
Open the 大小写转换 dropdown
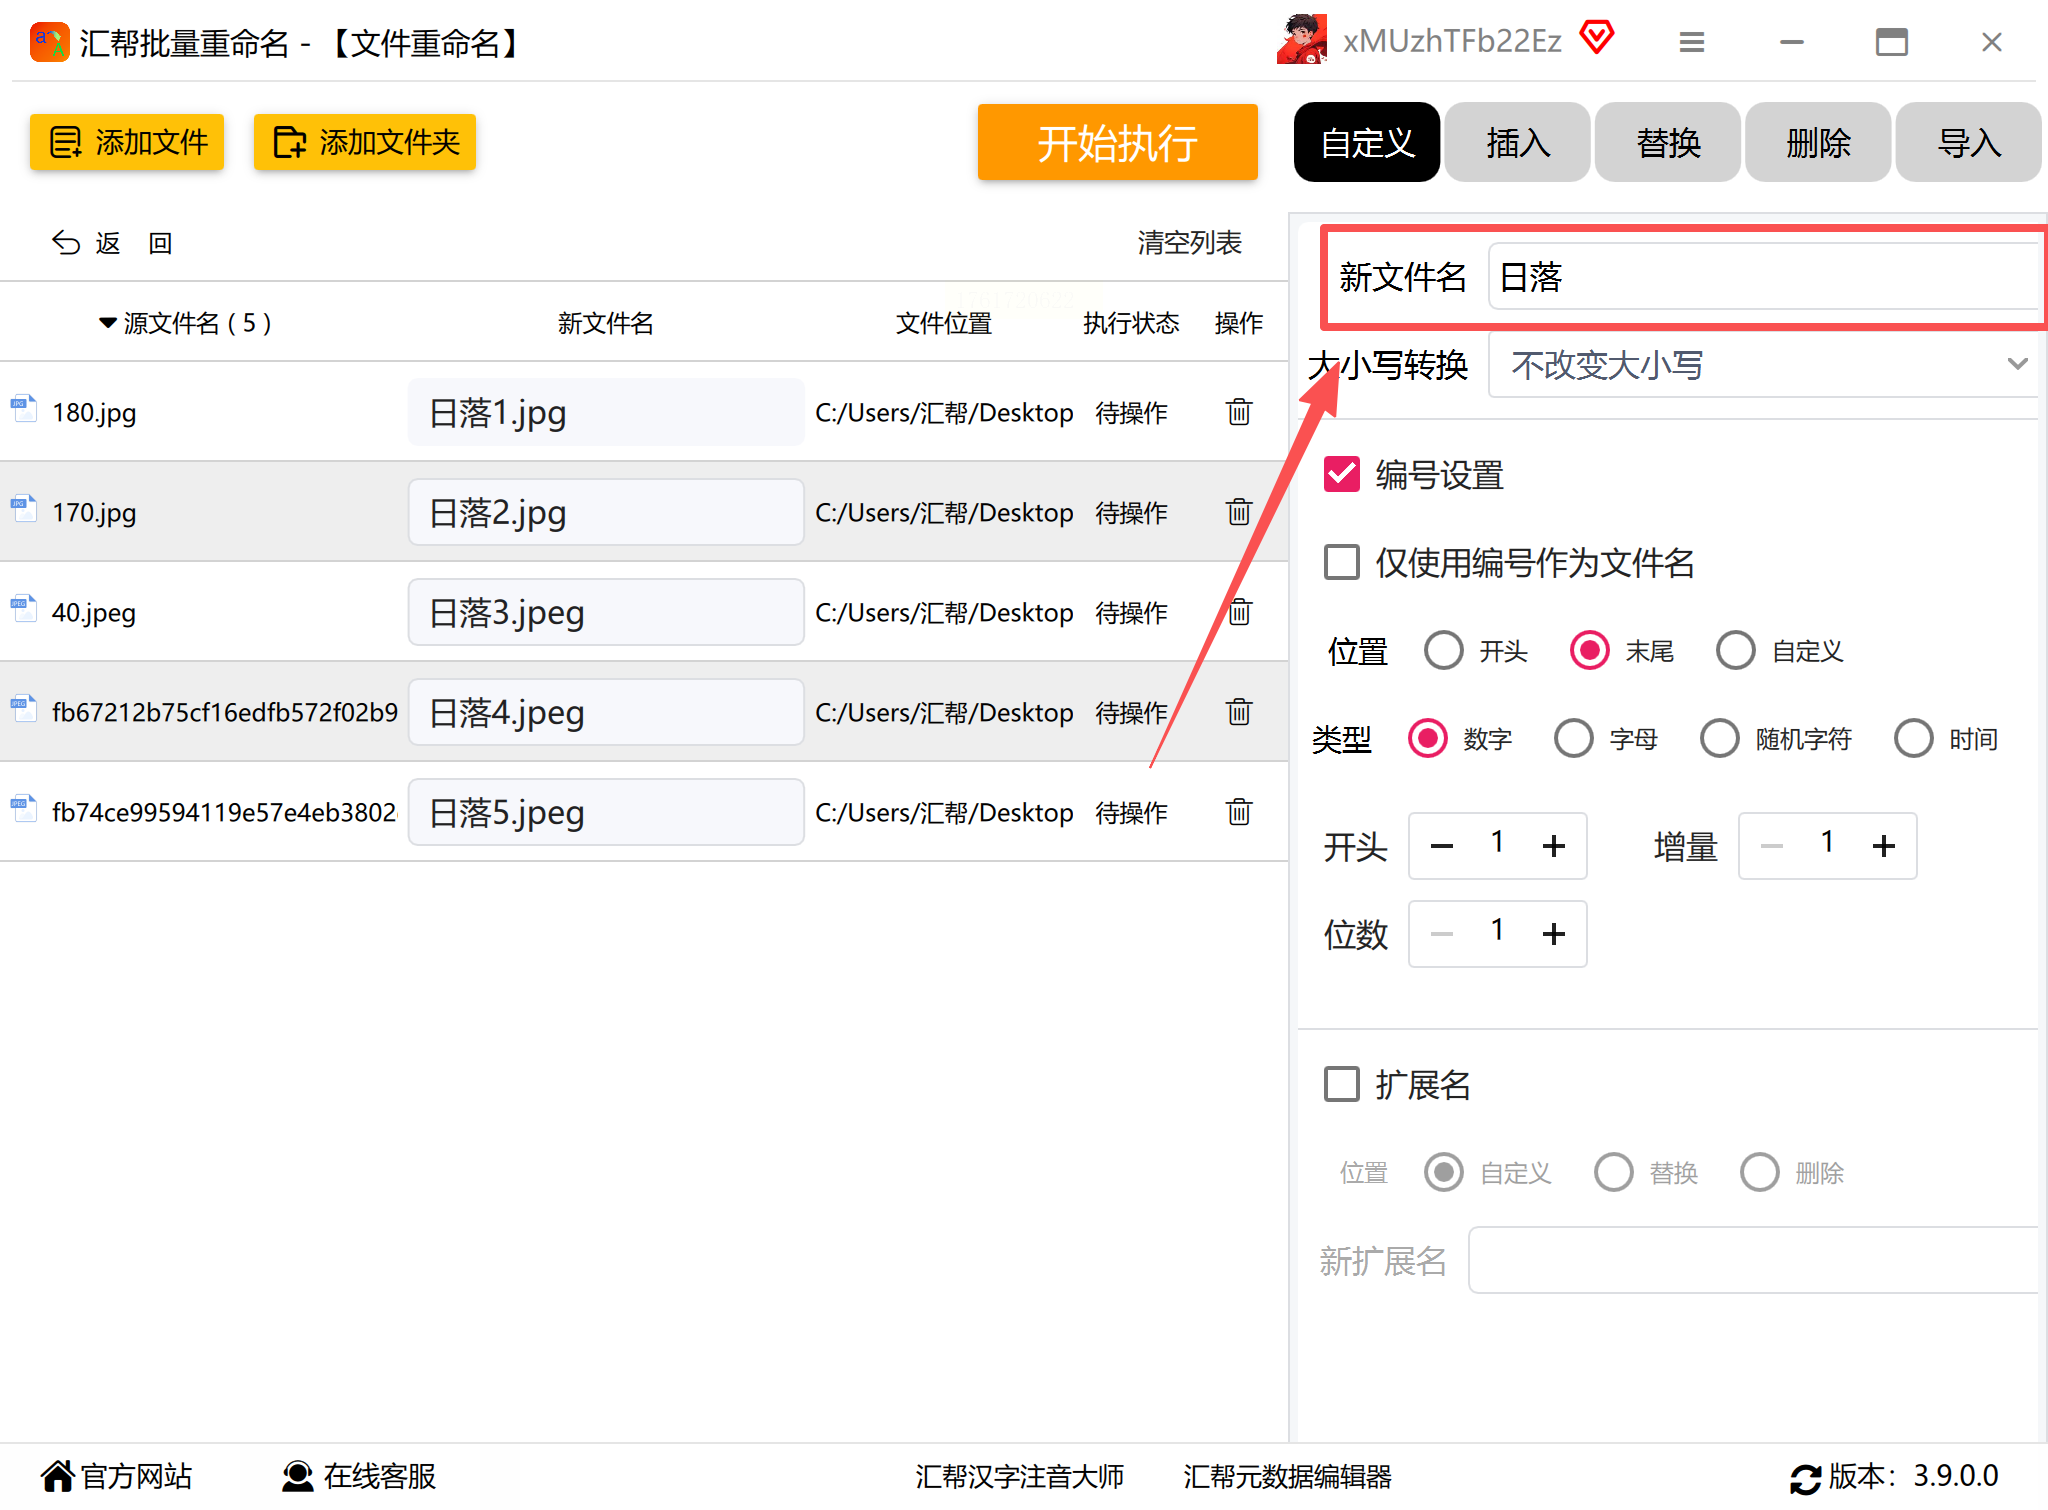[1762, 365]
